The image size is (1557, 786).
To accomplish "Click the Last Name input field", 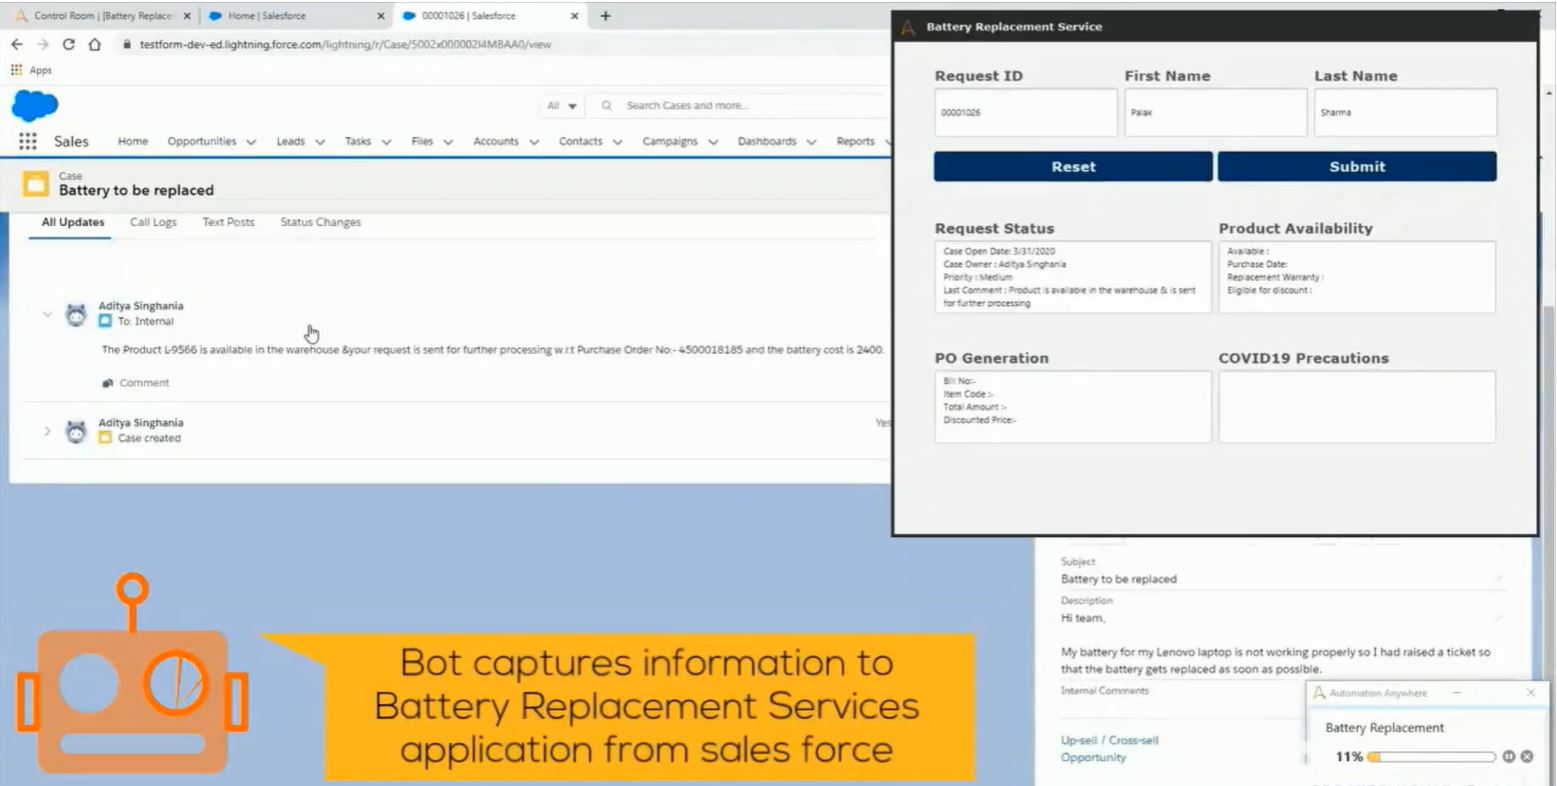I will pos(1405,112).
